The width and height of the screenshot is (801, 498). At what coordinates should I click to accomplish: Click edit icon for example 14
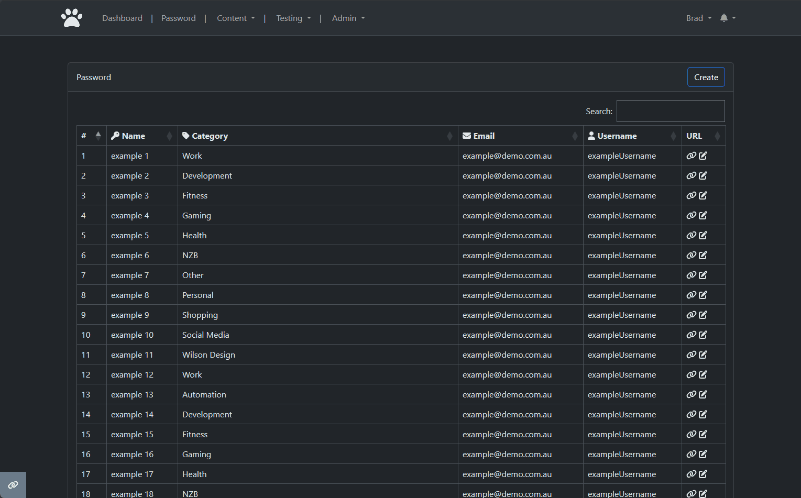point(703,415)
